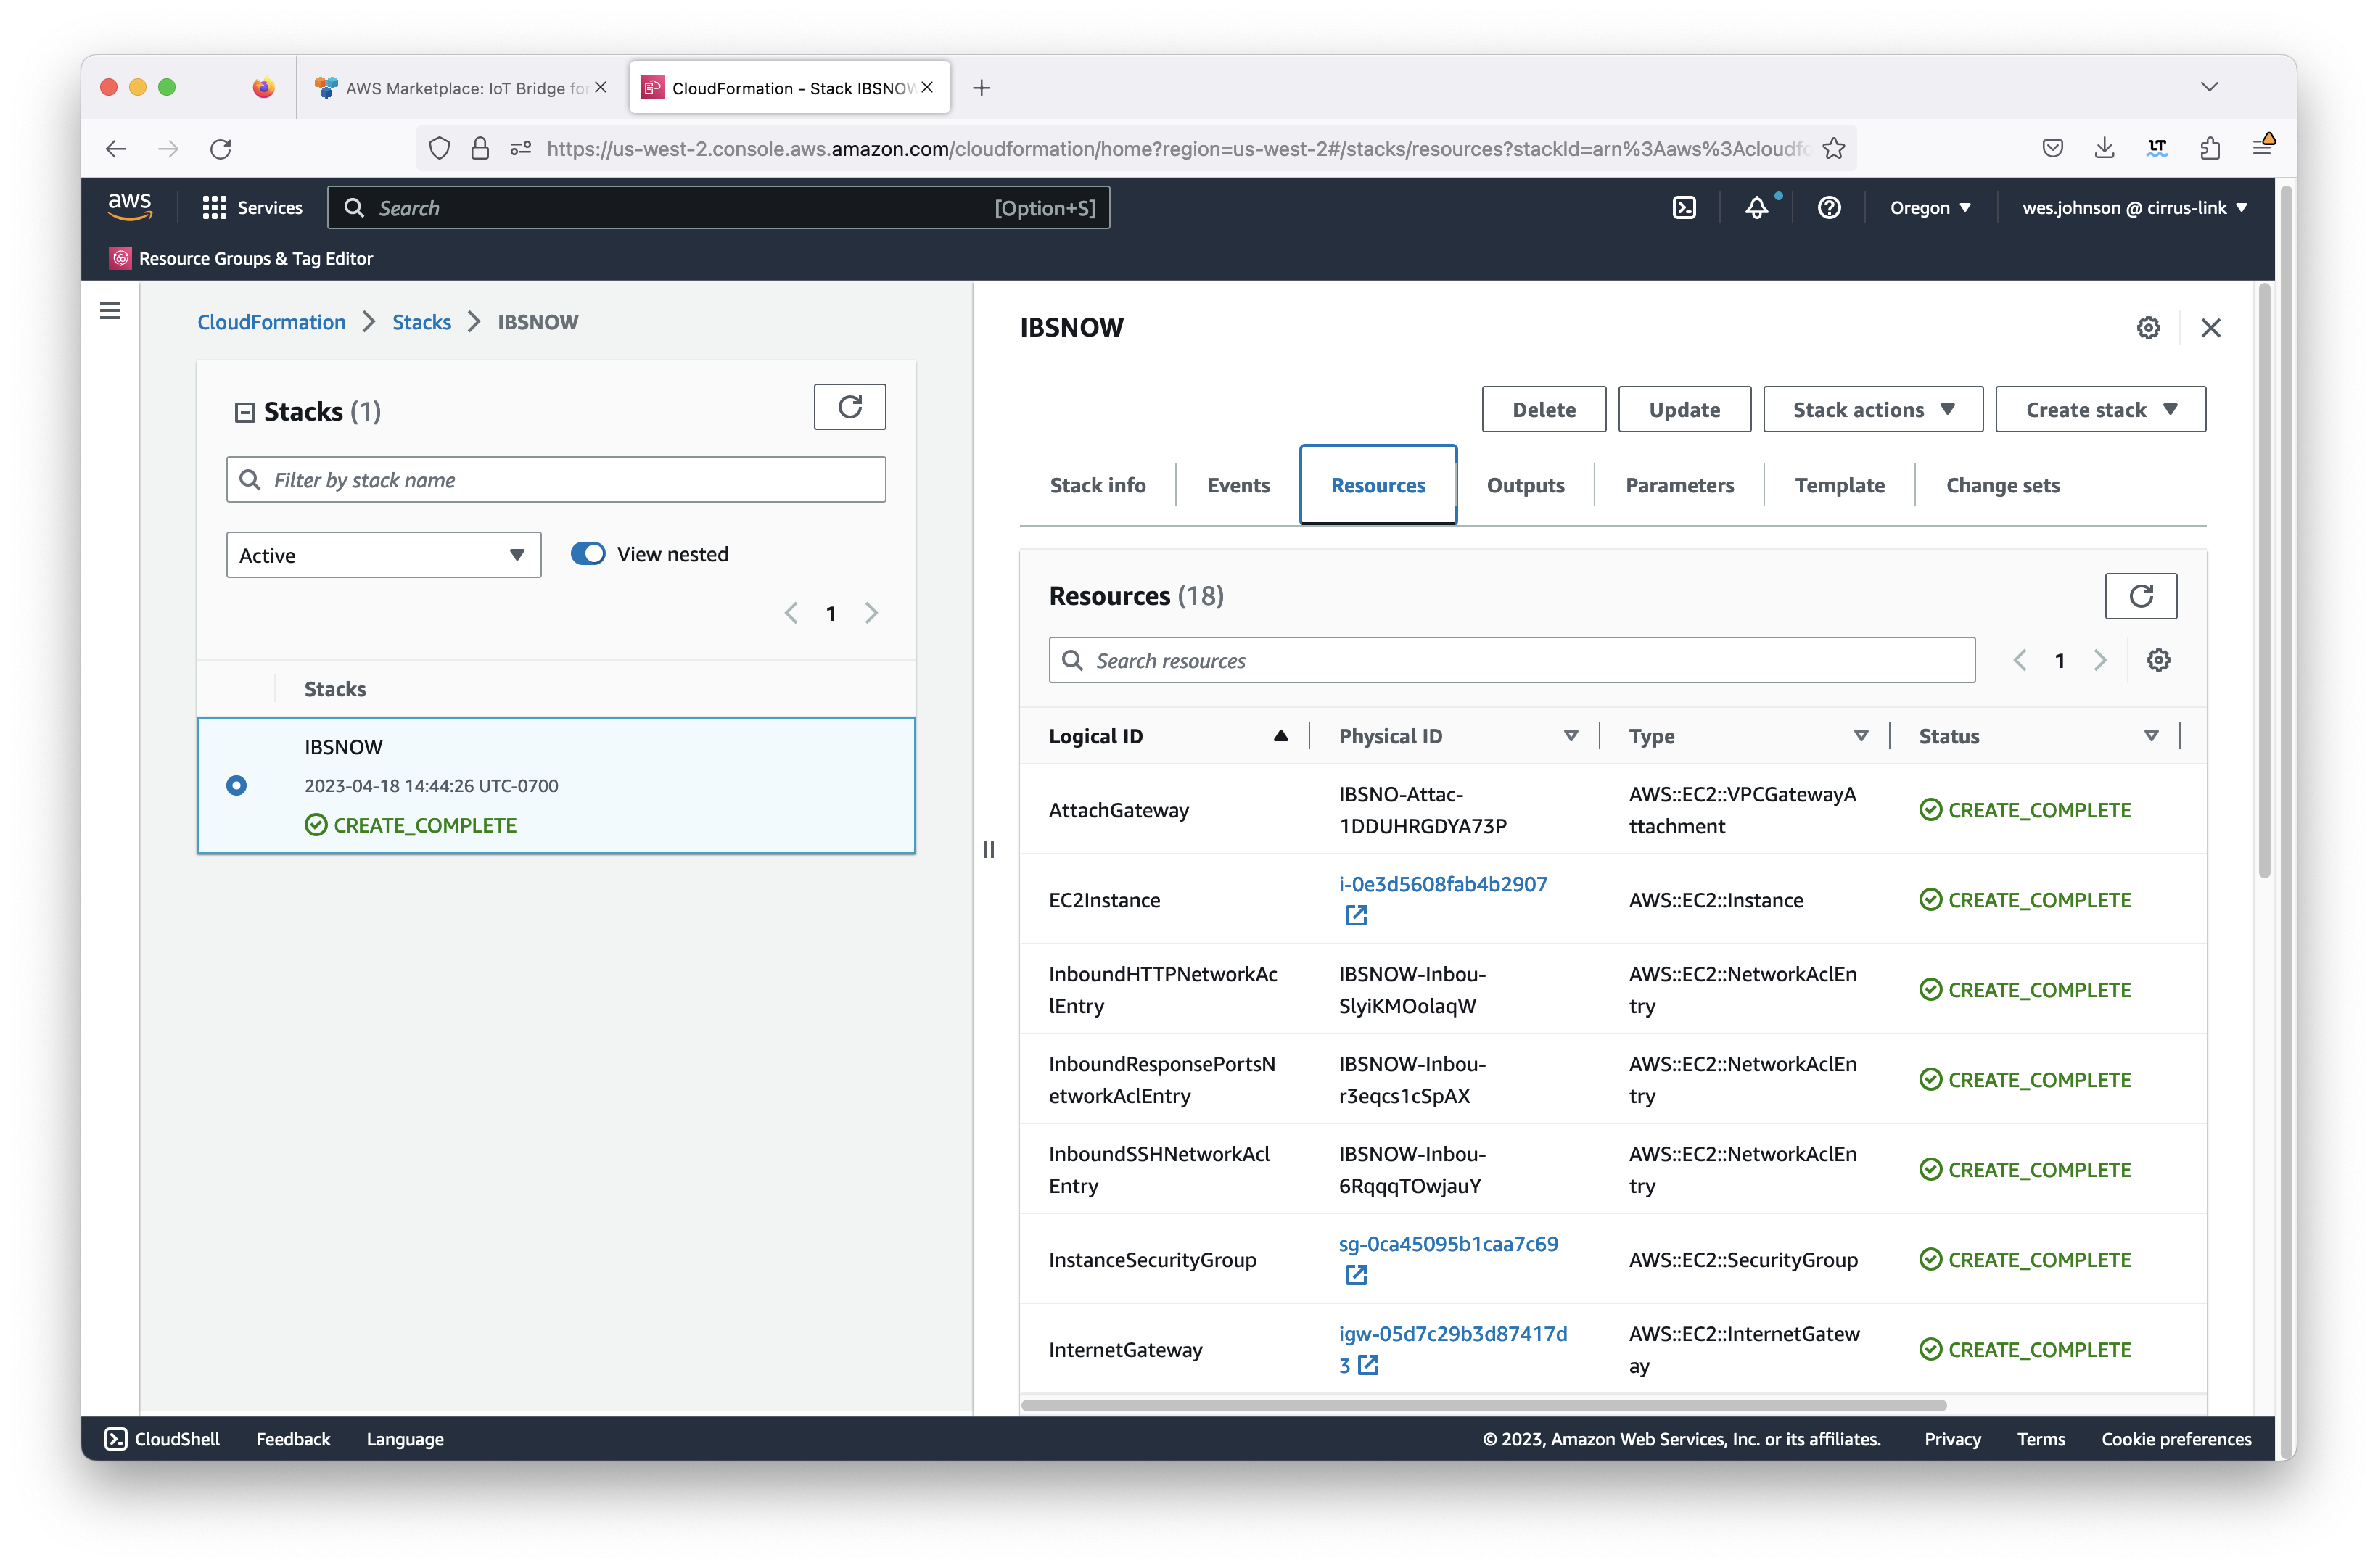Switch to AWS Marketplace browser tab
The height and width of the screenshot is (1568, 2378).
pos(460,88)
